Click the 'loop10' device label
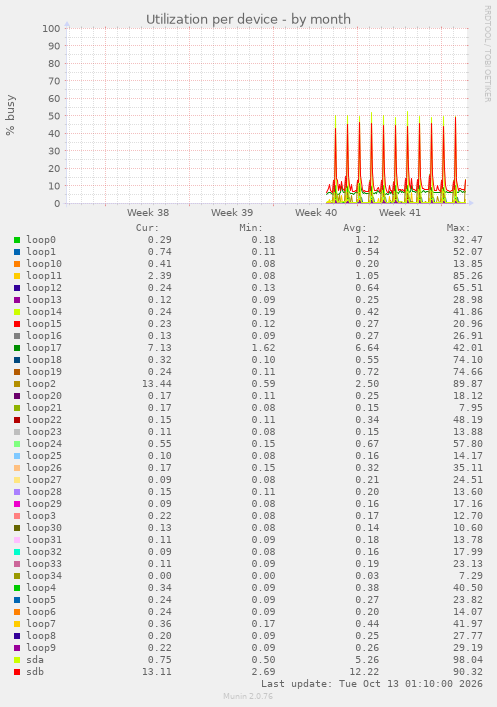Image resolution: width=497 pixels, height=707 pixels. pos(44,264)
